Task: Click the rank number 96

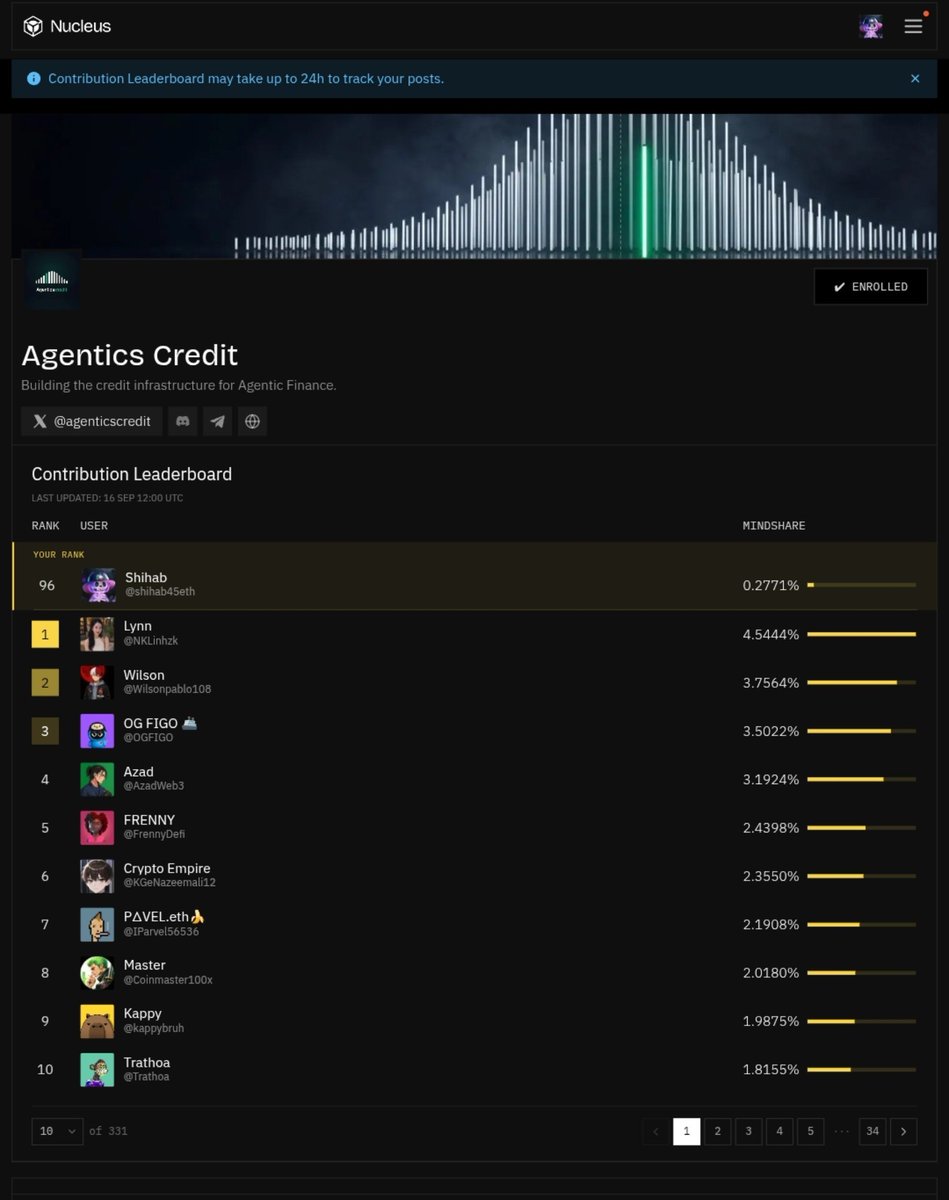Action: point(47,585)
